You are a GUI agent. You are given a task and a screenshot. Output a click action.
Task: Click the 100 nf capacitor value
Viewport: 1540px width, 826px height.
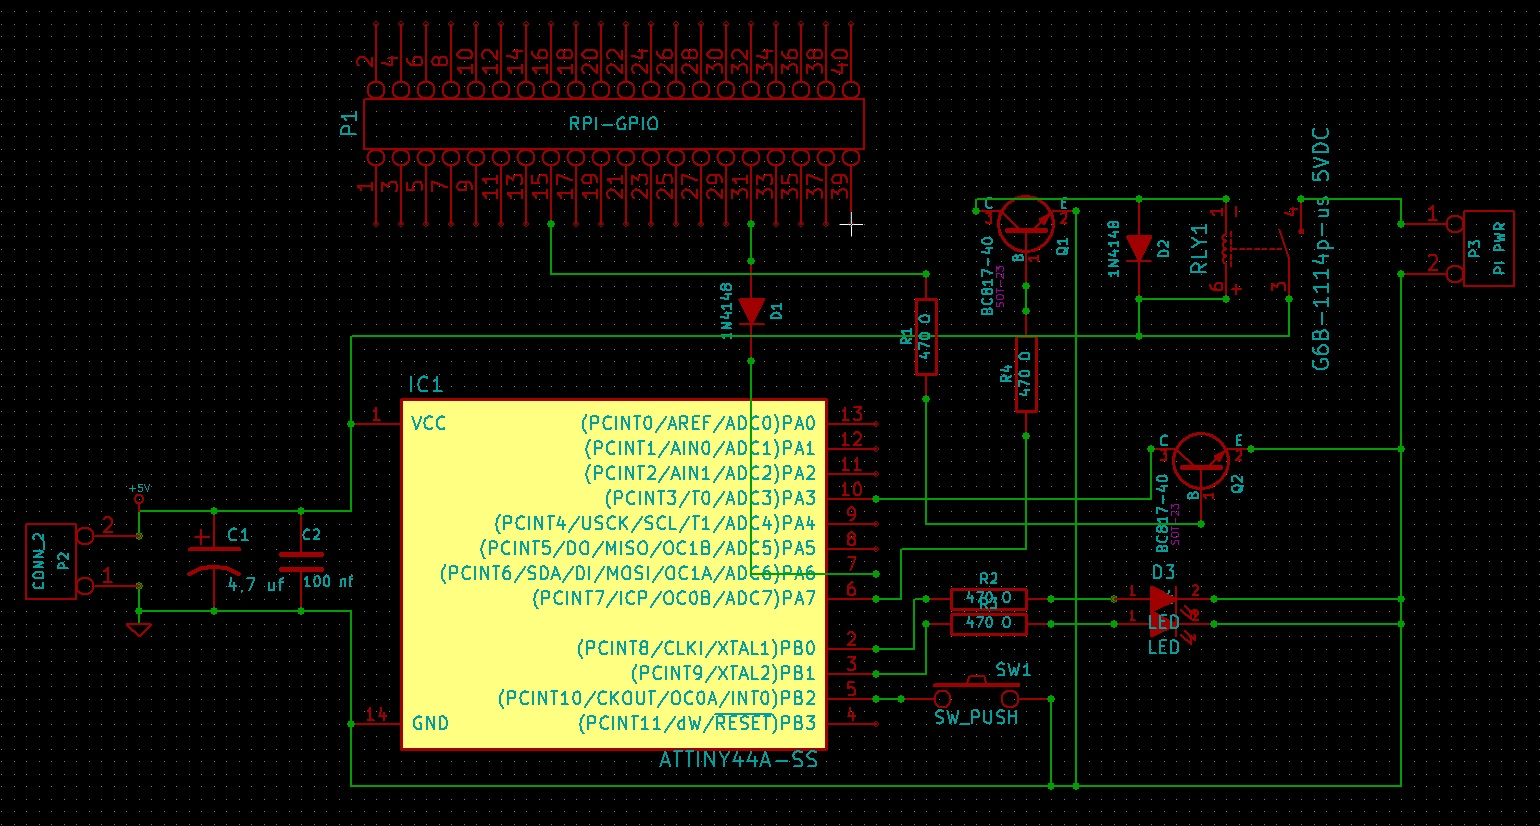pos(328,581)
